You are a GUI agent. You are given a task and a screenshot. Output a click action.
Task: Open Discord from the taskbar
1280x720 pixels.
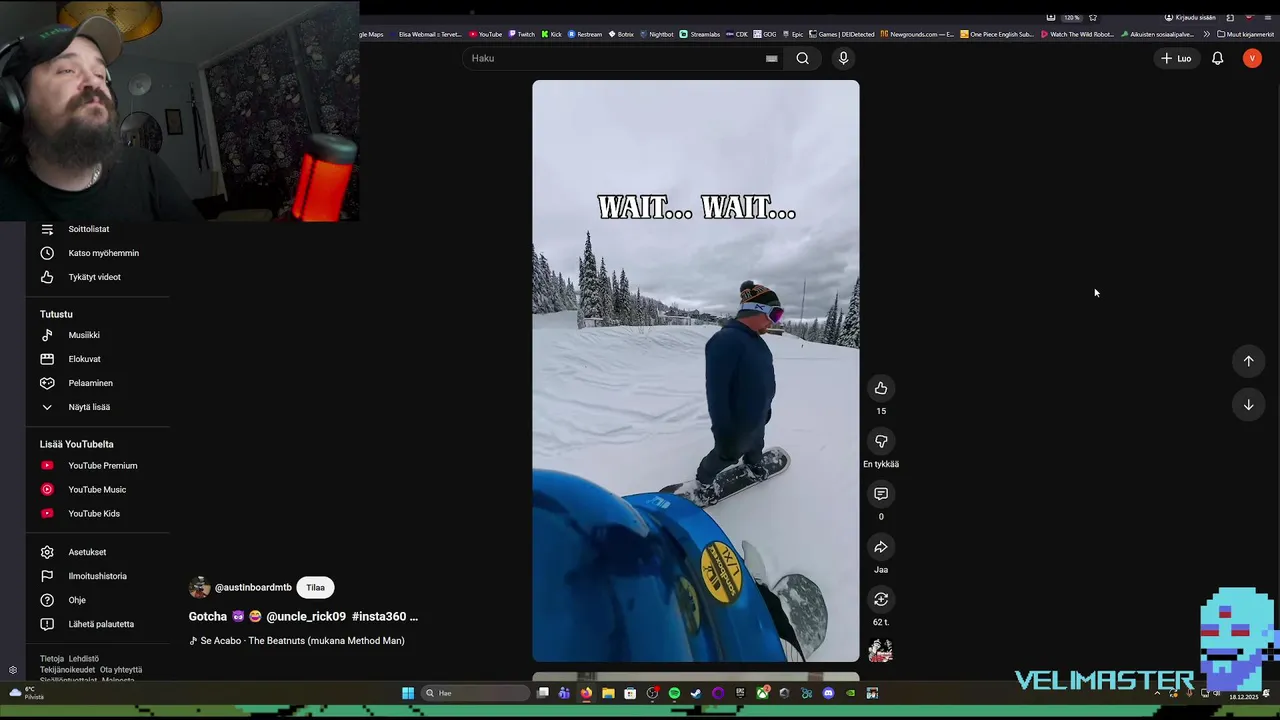coord(828,693)
